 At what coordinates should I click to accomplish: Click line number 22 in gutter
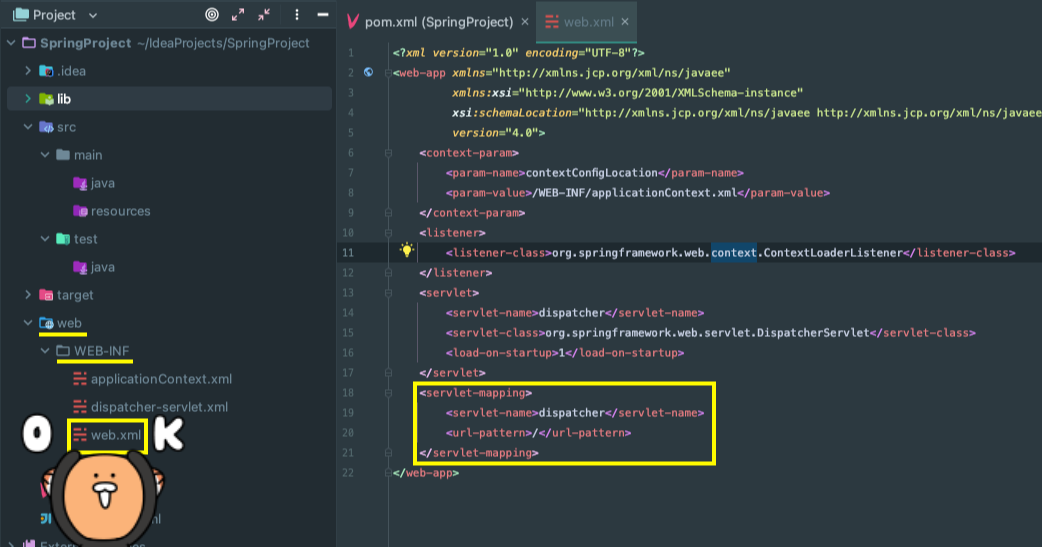(348, 473)
